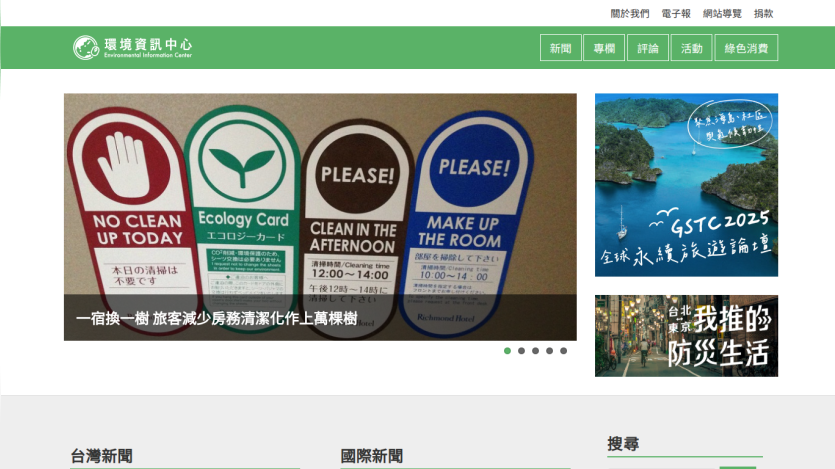835x469 pixels.
Task: Select the fourth carousel dot indicator
Action: 549,351
